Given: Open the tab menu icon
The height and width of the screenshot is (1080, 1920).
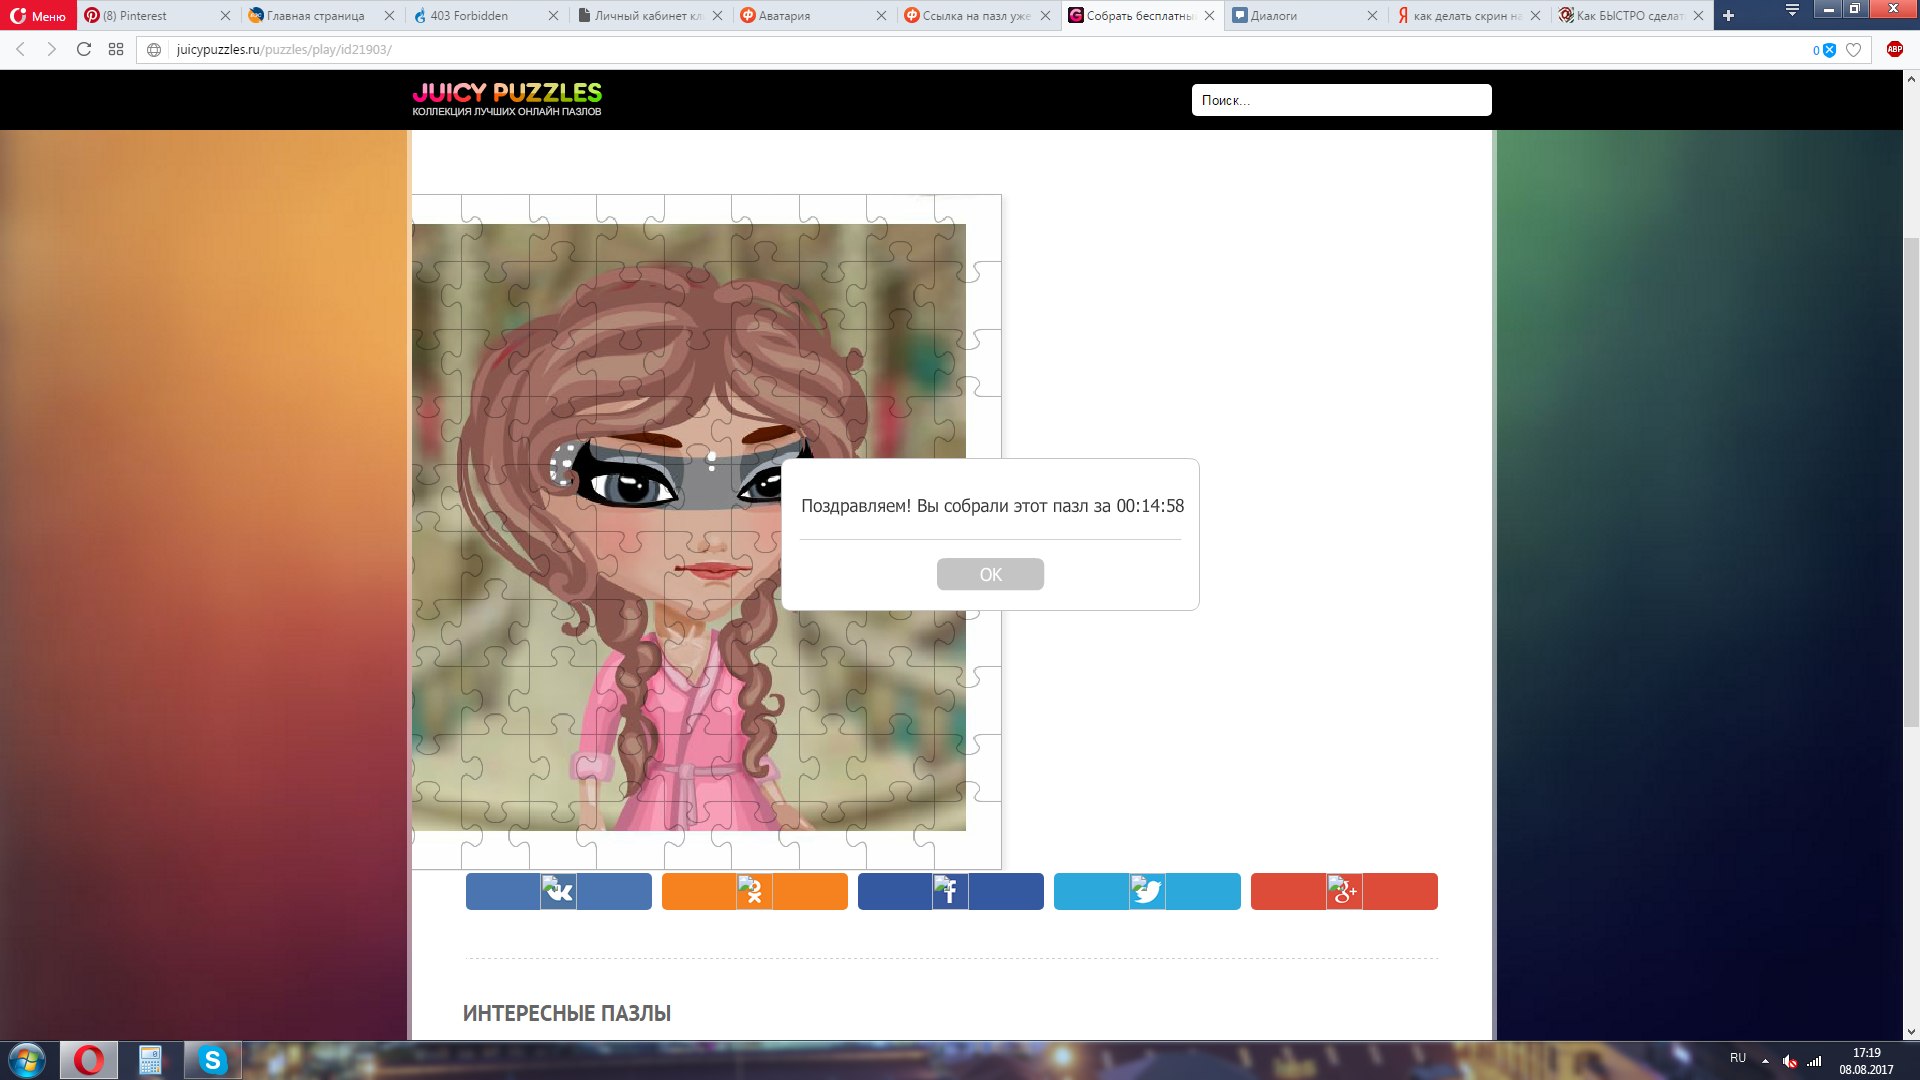Looking at the screenshot, I should 1792,10.
